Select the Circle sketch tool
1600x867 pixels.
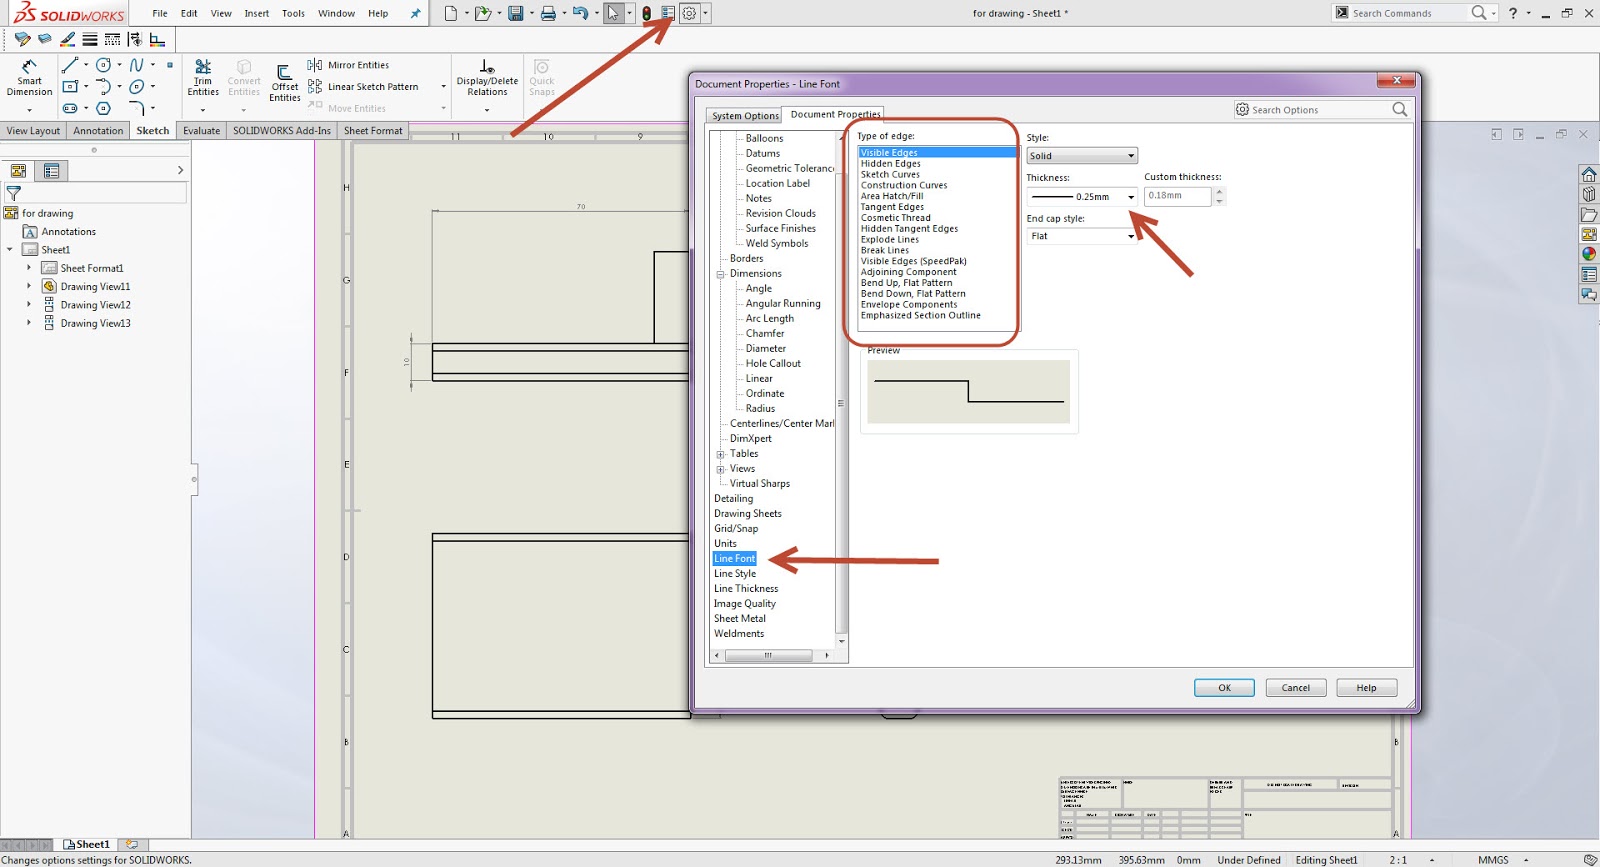[103, 65]
